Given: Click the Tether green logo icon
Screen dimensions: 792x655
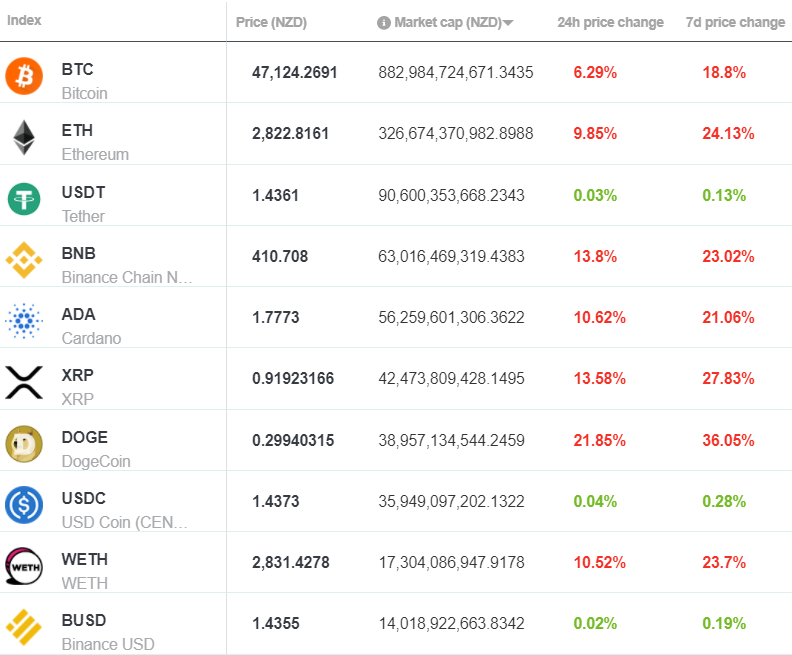Looking at the screenshot, I should click(24, 199).
